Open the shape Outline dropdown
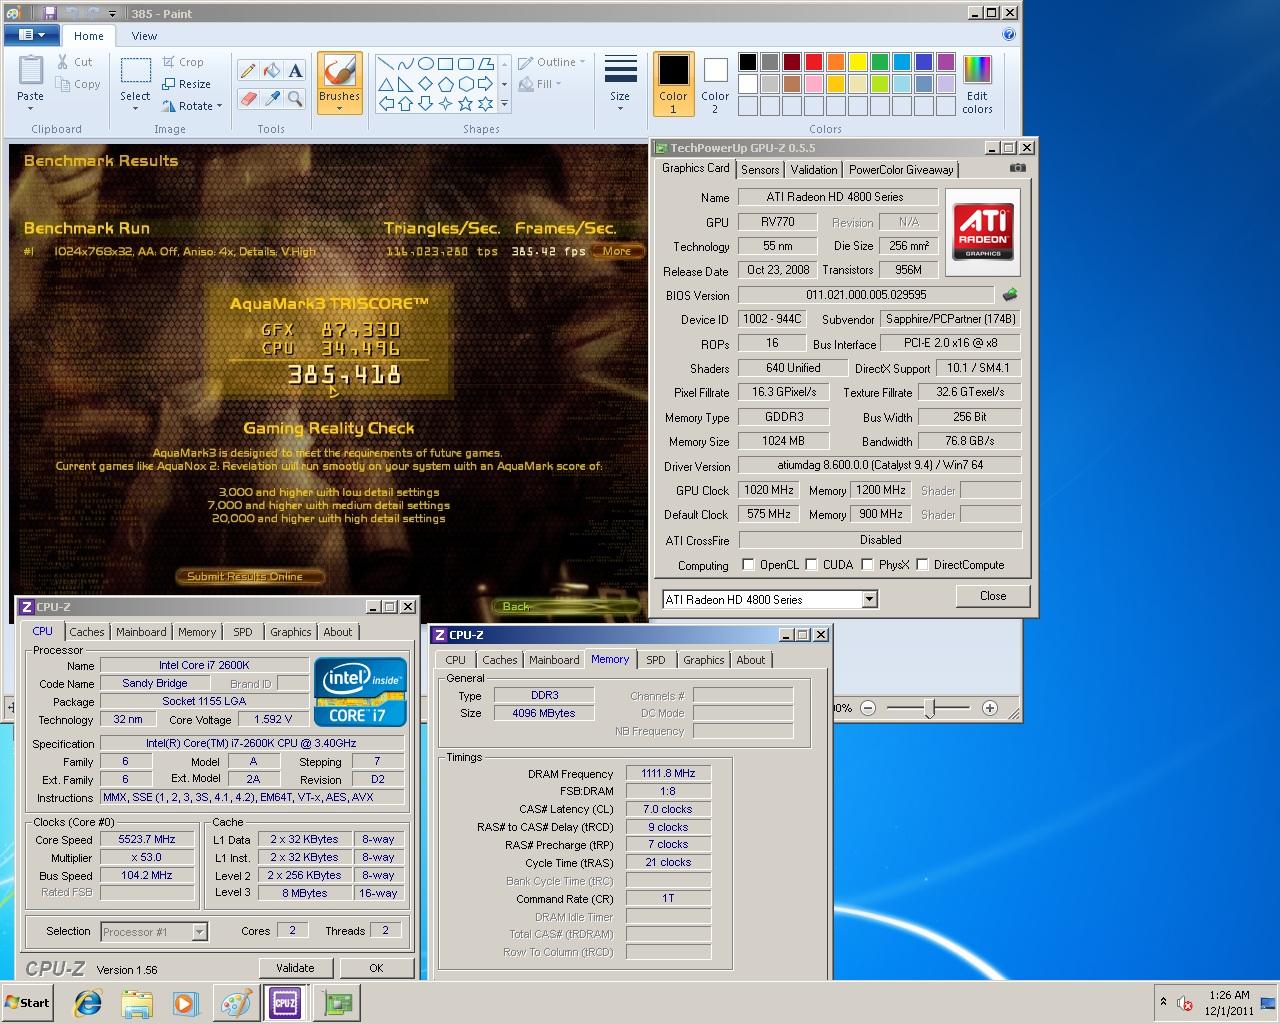This screenshot has height=1024, width=1280. point(552,62)
